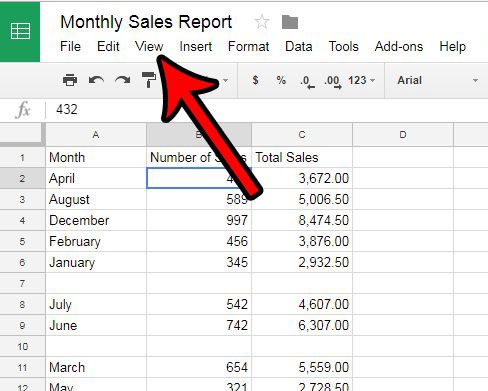The width and height of the screenshot is (488, 391).
Task: Open the Data menu
Action: pos(299,46)
